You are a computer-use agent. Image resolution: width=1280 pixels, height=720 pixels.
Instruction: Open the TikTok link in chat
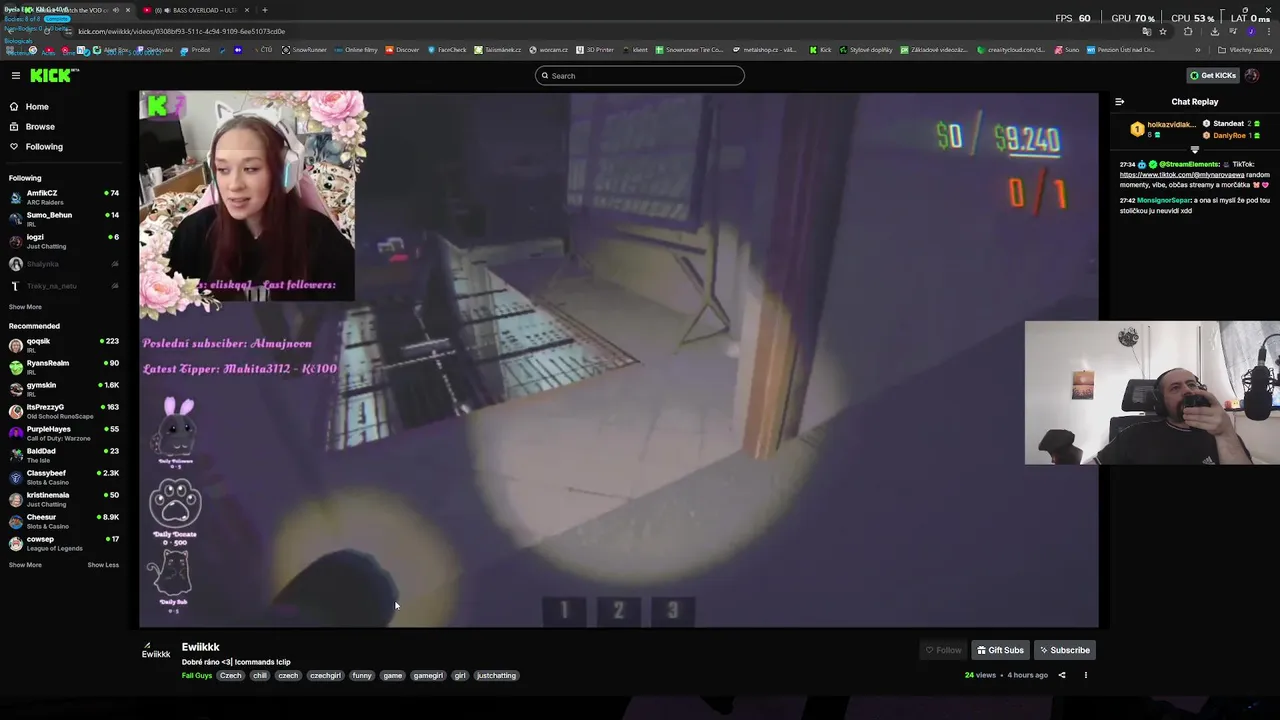[1182, 175]
